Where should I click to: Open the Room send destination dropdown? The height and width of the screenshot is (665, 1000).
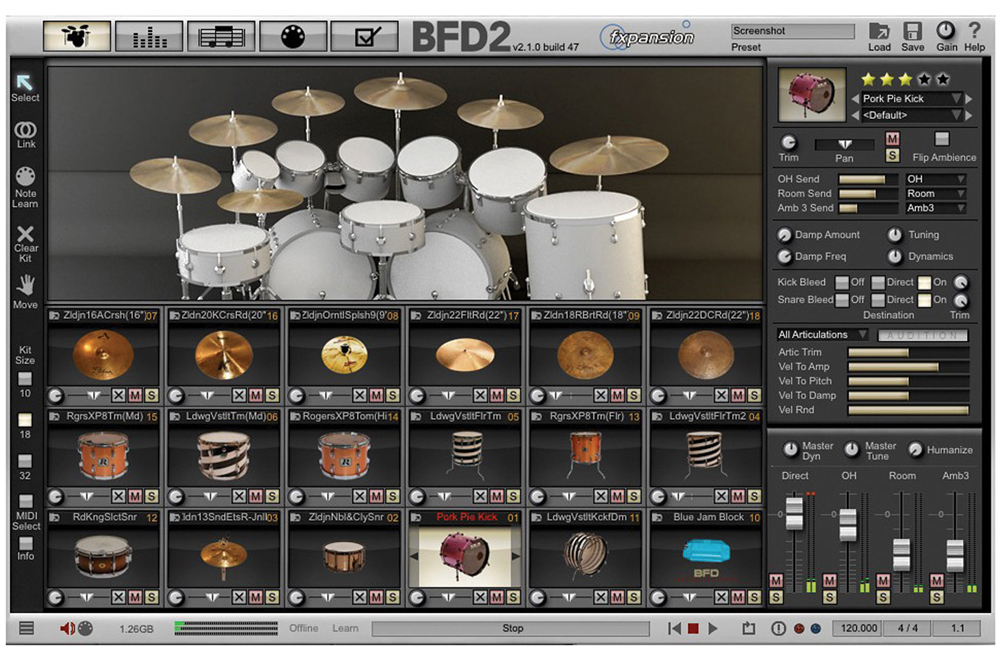(x=936, y=194)
